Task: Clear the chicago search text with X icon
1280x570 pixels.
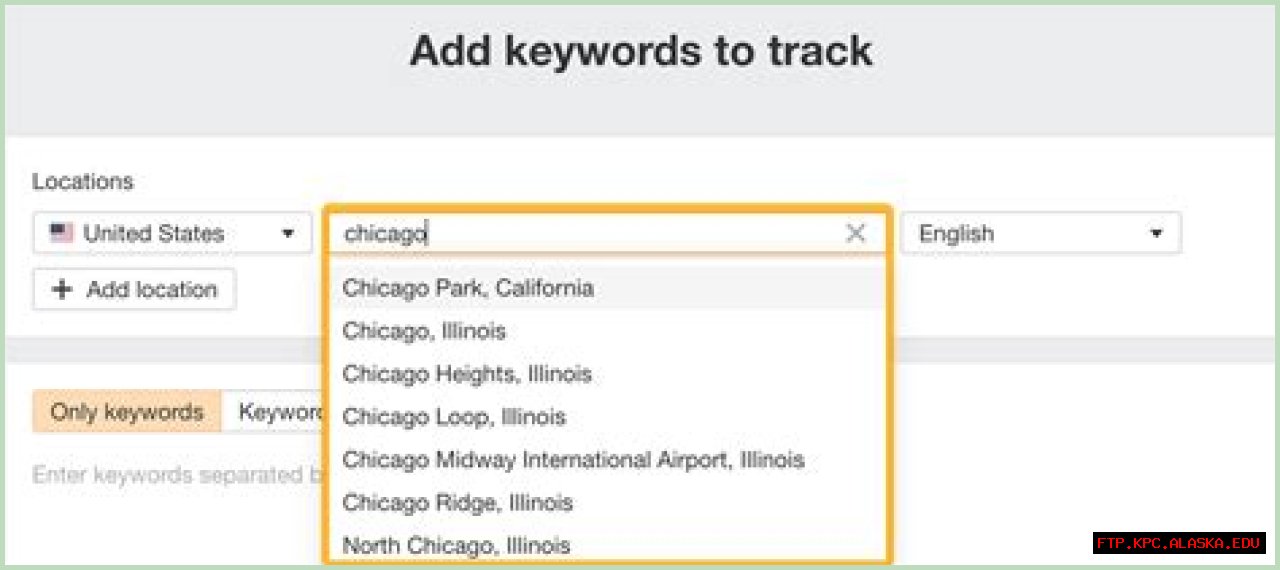Action: [856, 233]
